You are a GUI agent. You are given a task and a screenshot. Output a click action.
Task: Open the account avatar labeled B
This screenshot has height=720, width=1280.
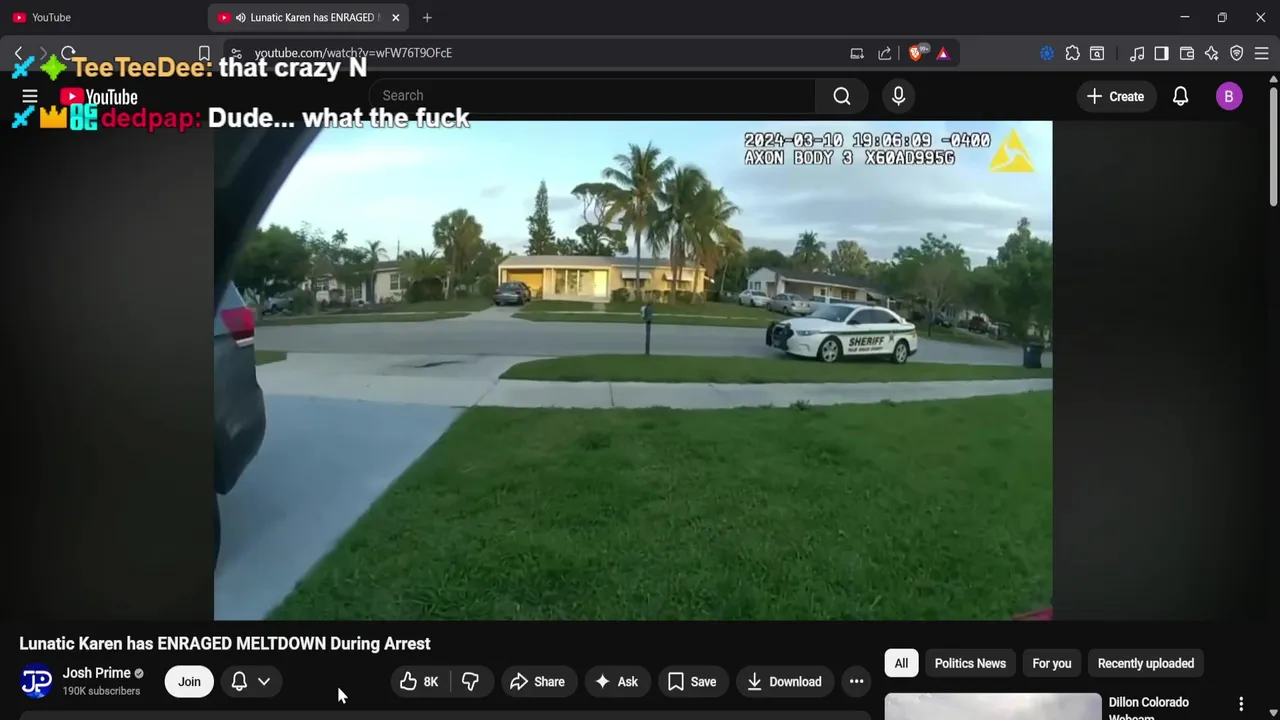[1229, 96]
